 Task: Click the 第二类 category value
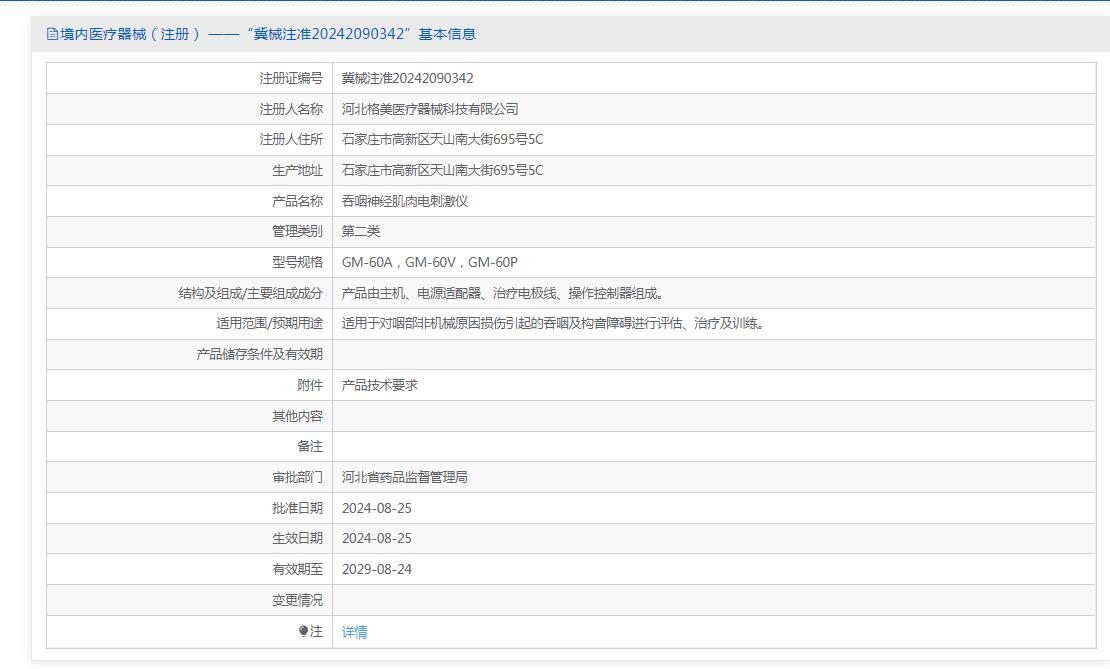[x=361, y=231]
